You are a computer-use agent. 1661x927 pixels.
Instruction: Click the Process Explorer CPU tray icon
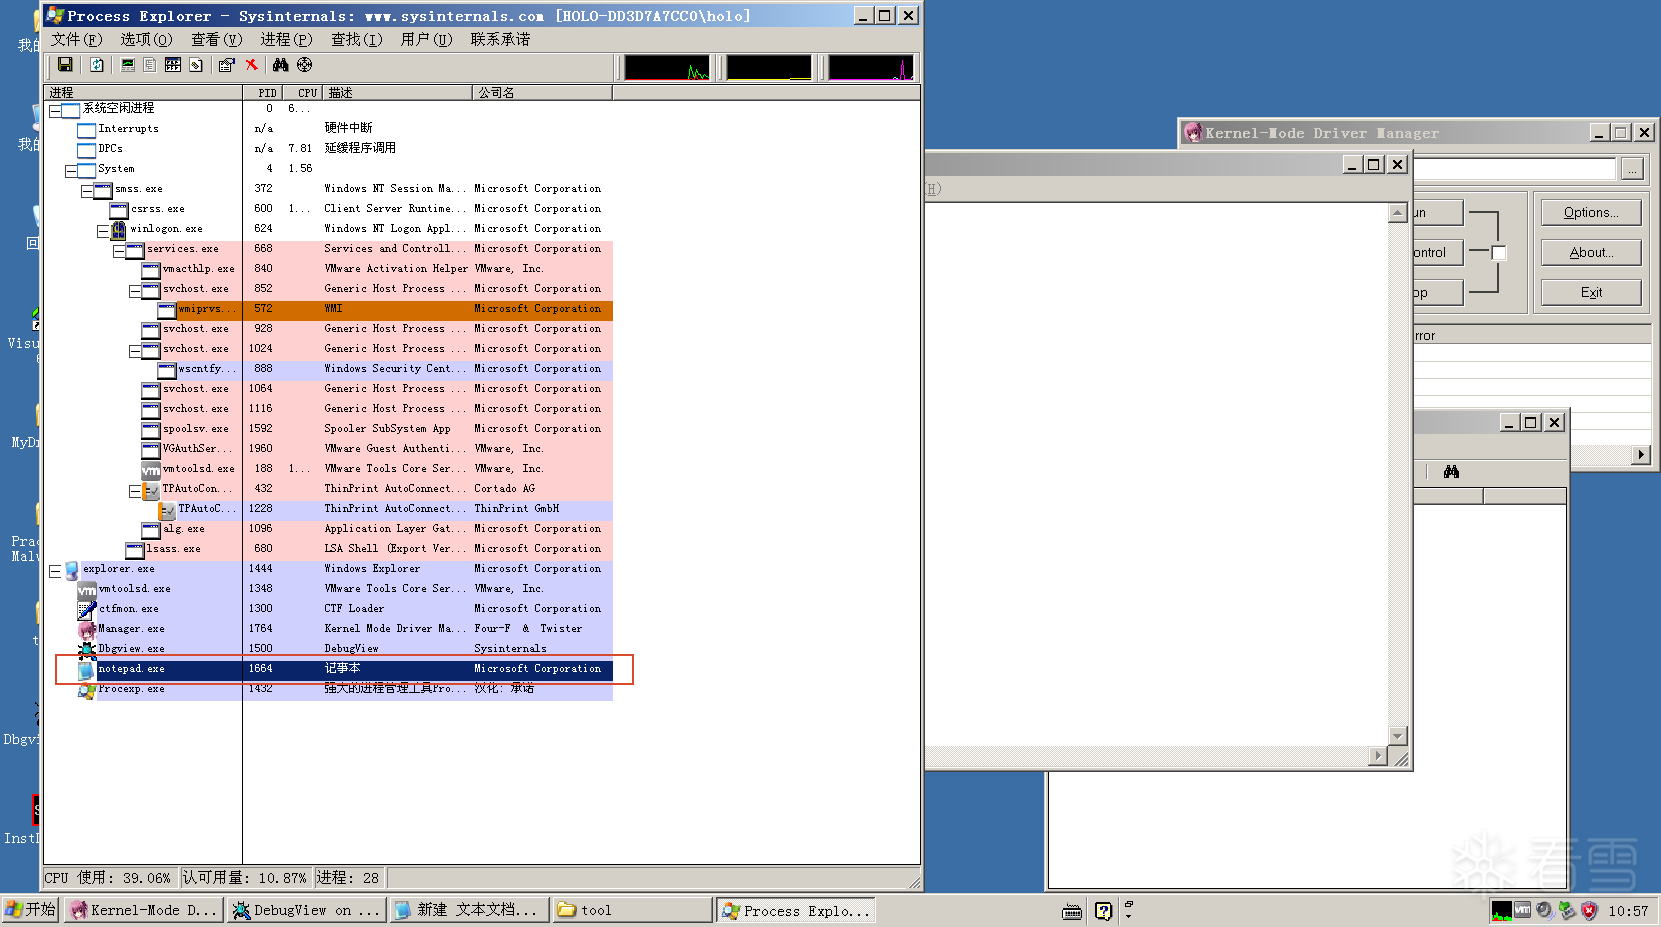point(1501,911)
